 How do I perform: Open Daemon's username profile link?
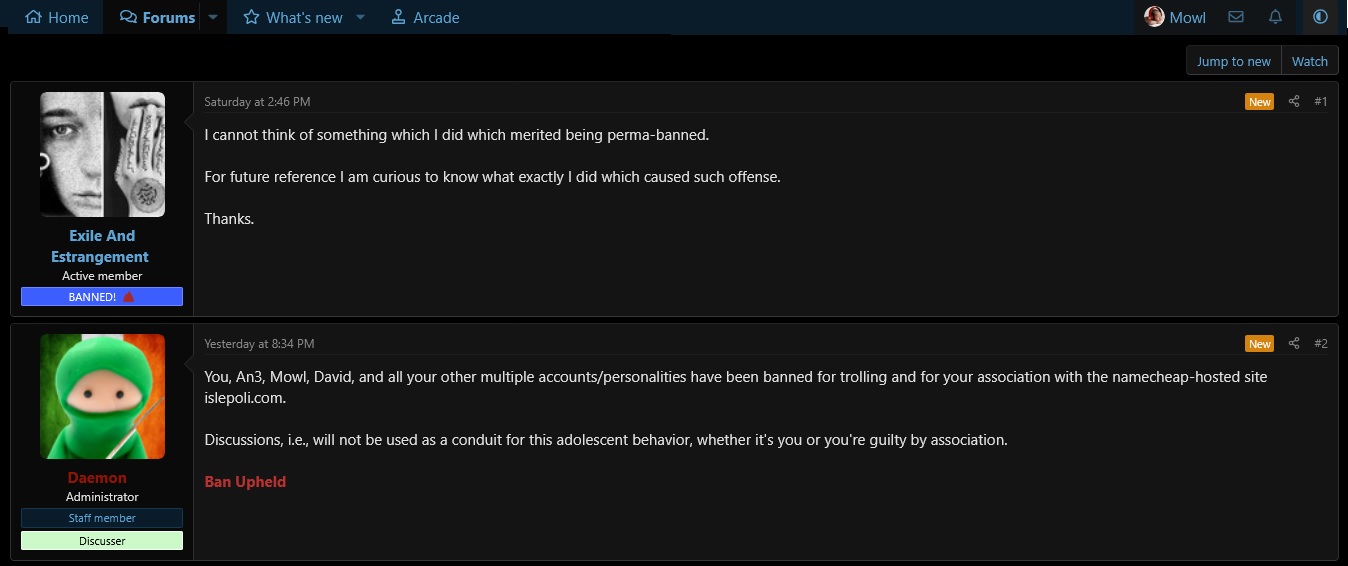[x=97, y=477]
